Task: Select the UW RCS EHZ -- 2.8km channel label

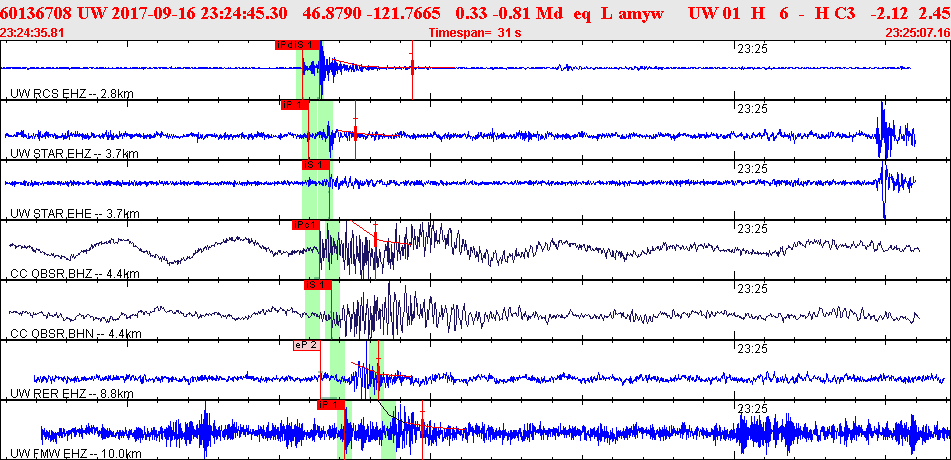Action: [72, 93]
